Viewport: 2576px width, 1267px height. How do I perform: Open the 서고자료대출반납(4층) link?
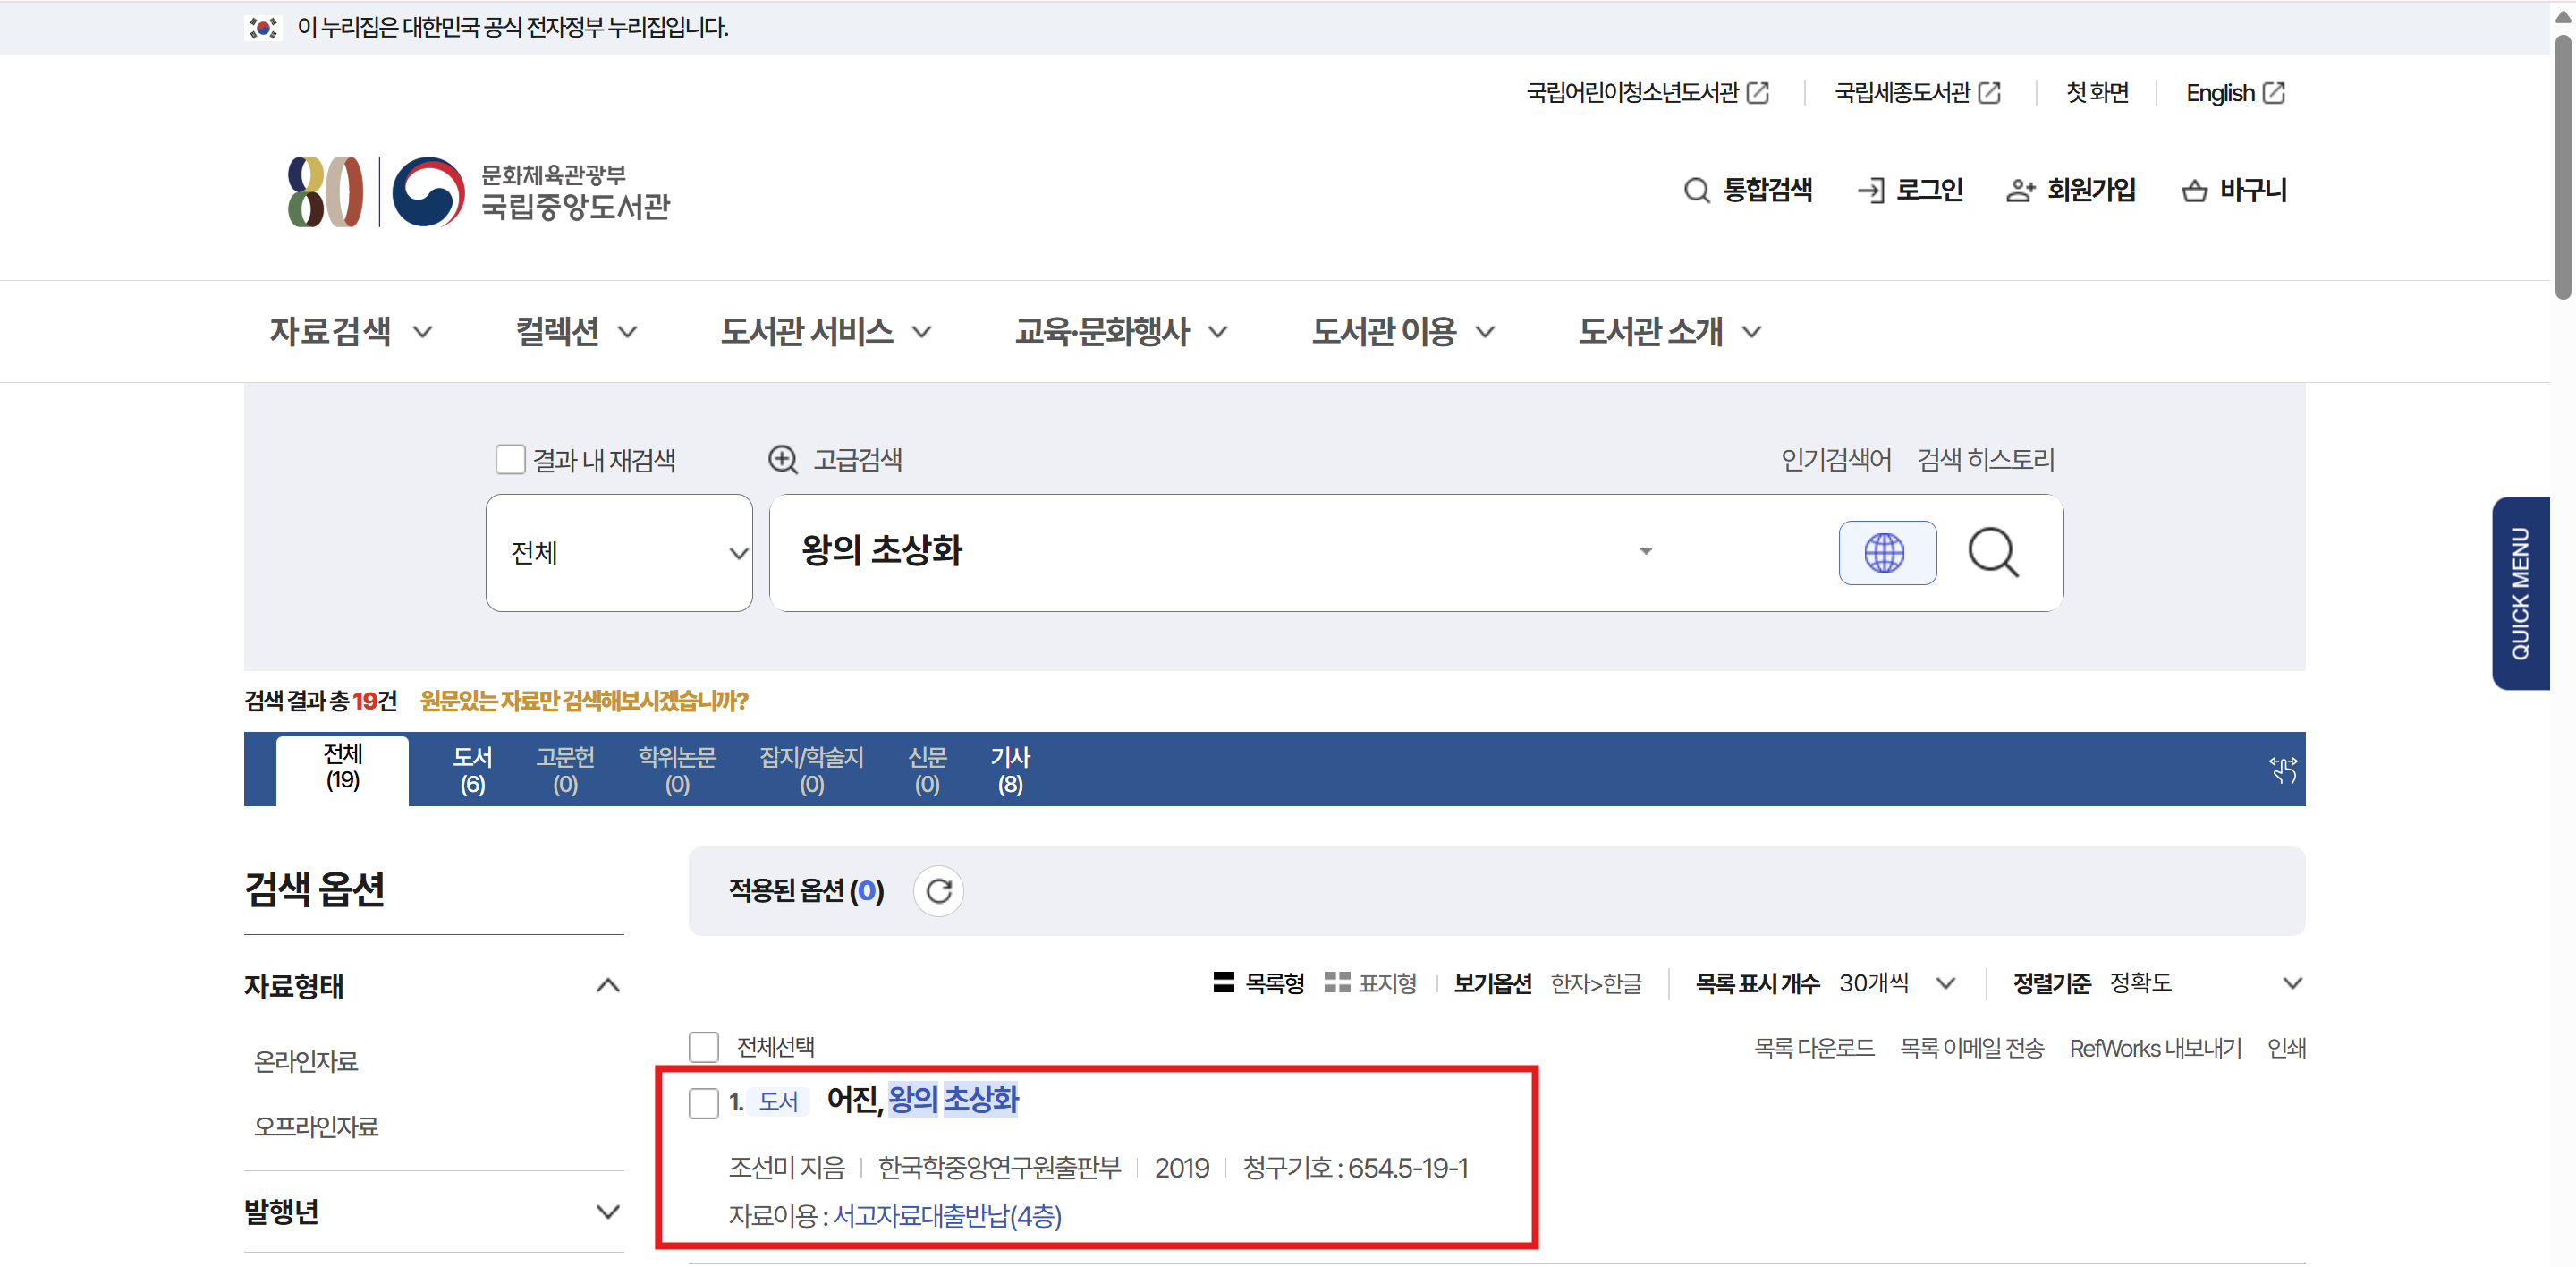(946, 1215)
